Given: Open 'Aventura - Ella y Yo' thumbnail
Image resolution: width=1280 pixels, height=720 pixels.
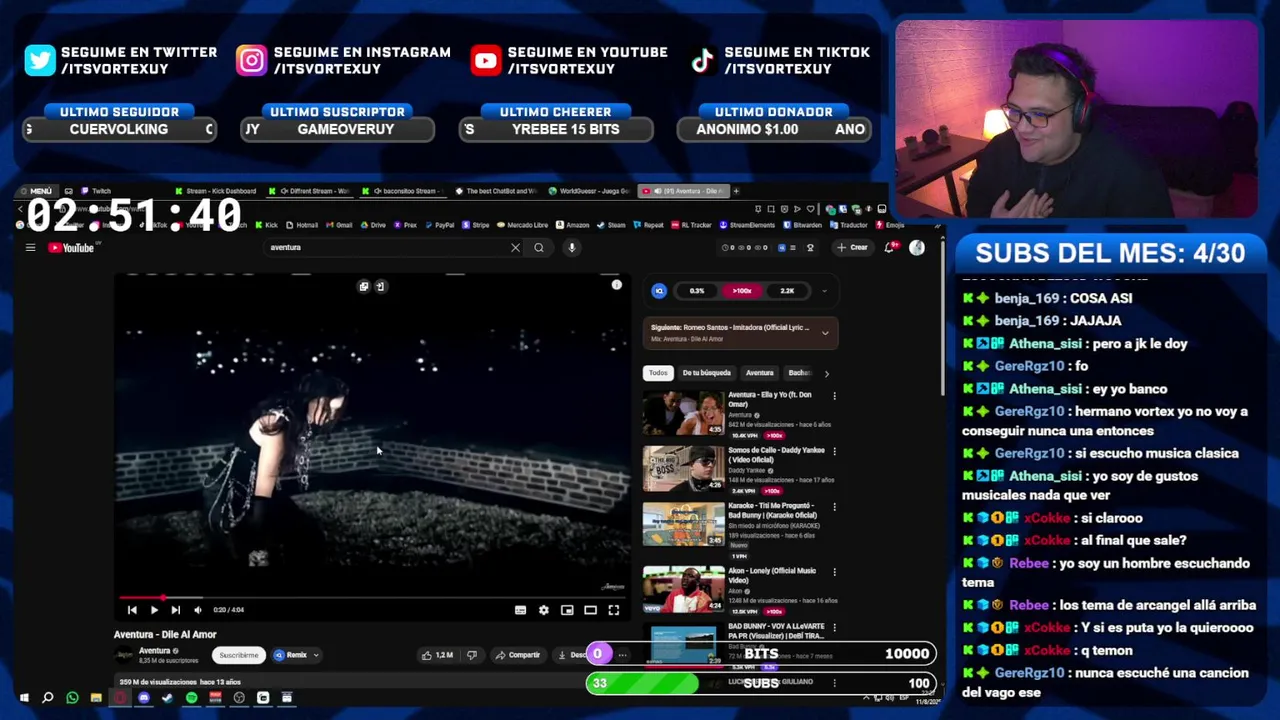Looking at the screenshot, I should point(683,412).
